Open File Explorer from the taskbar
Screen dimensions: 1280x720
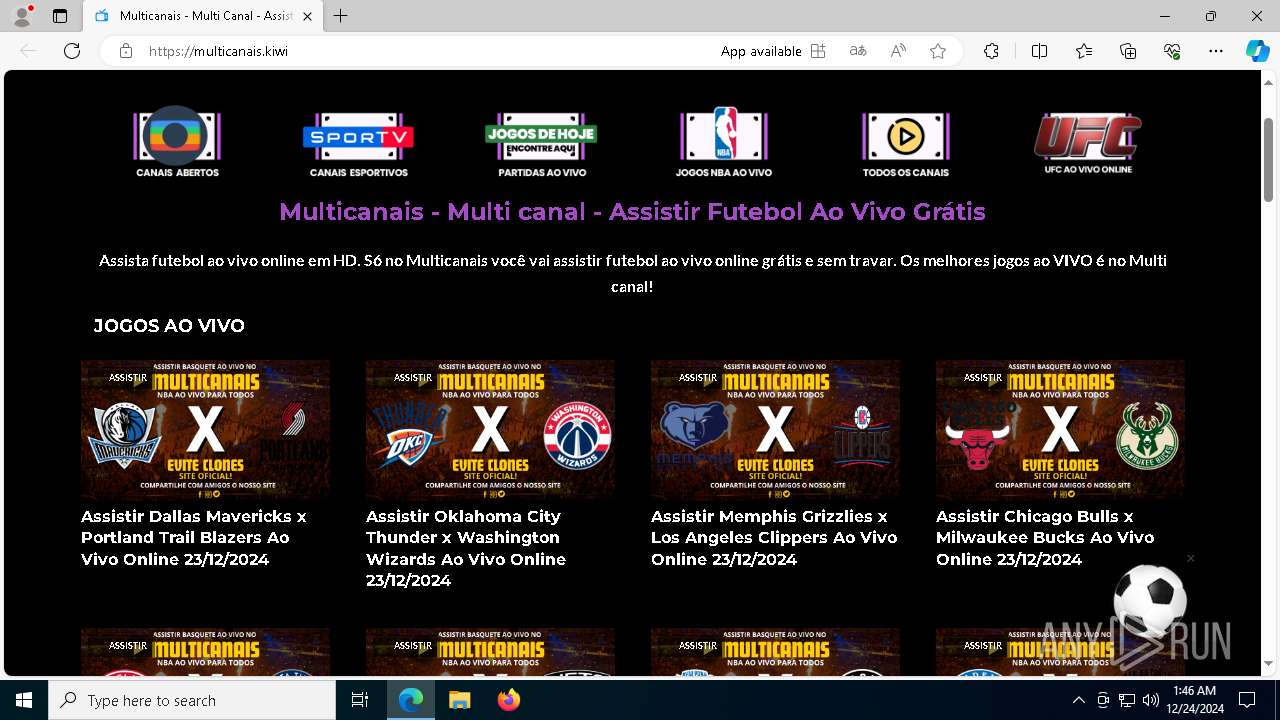tap(459, 700)
